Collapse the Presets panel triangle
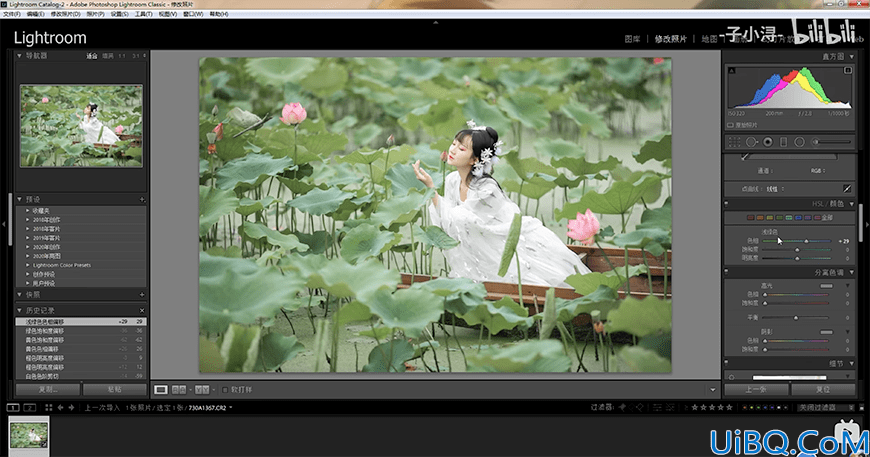 click(19, 199)
